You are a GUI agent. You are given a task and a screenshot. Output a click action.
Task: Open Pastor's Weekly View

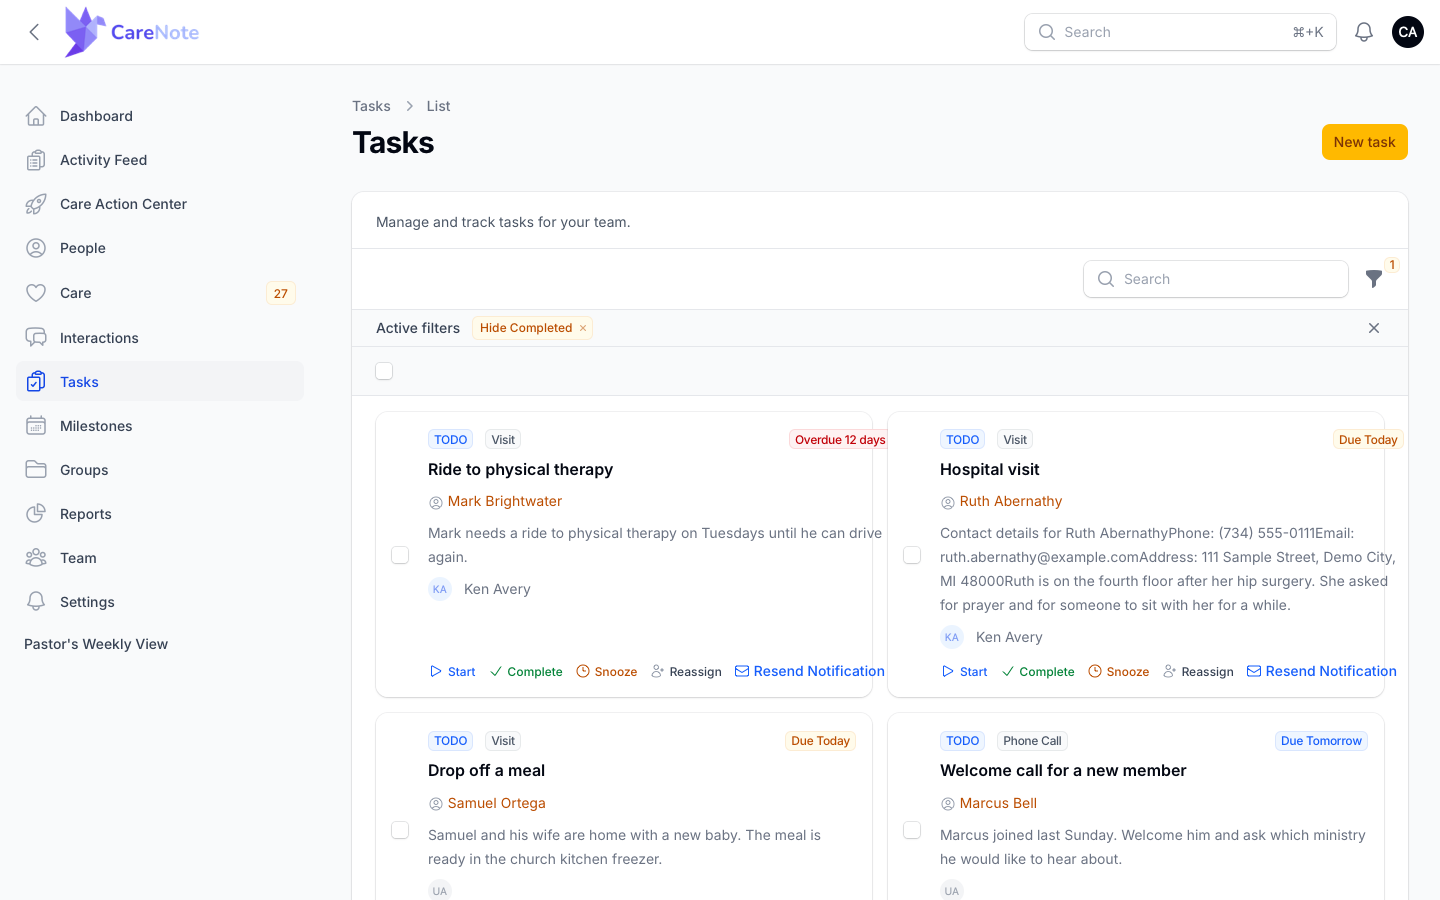pos(96,644)
